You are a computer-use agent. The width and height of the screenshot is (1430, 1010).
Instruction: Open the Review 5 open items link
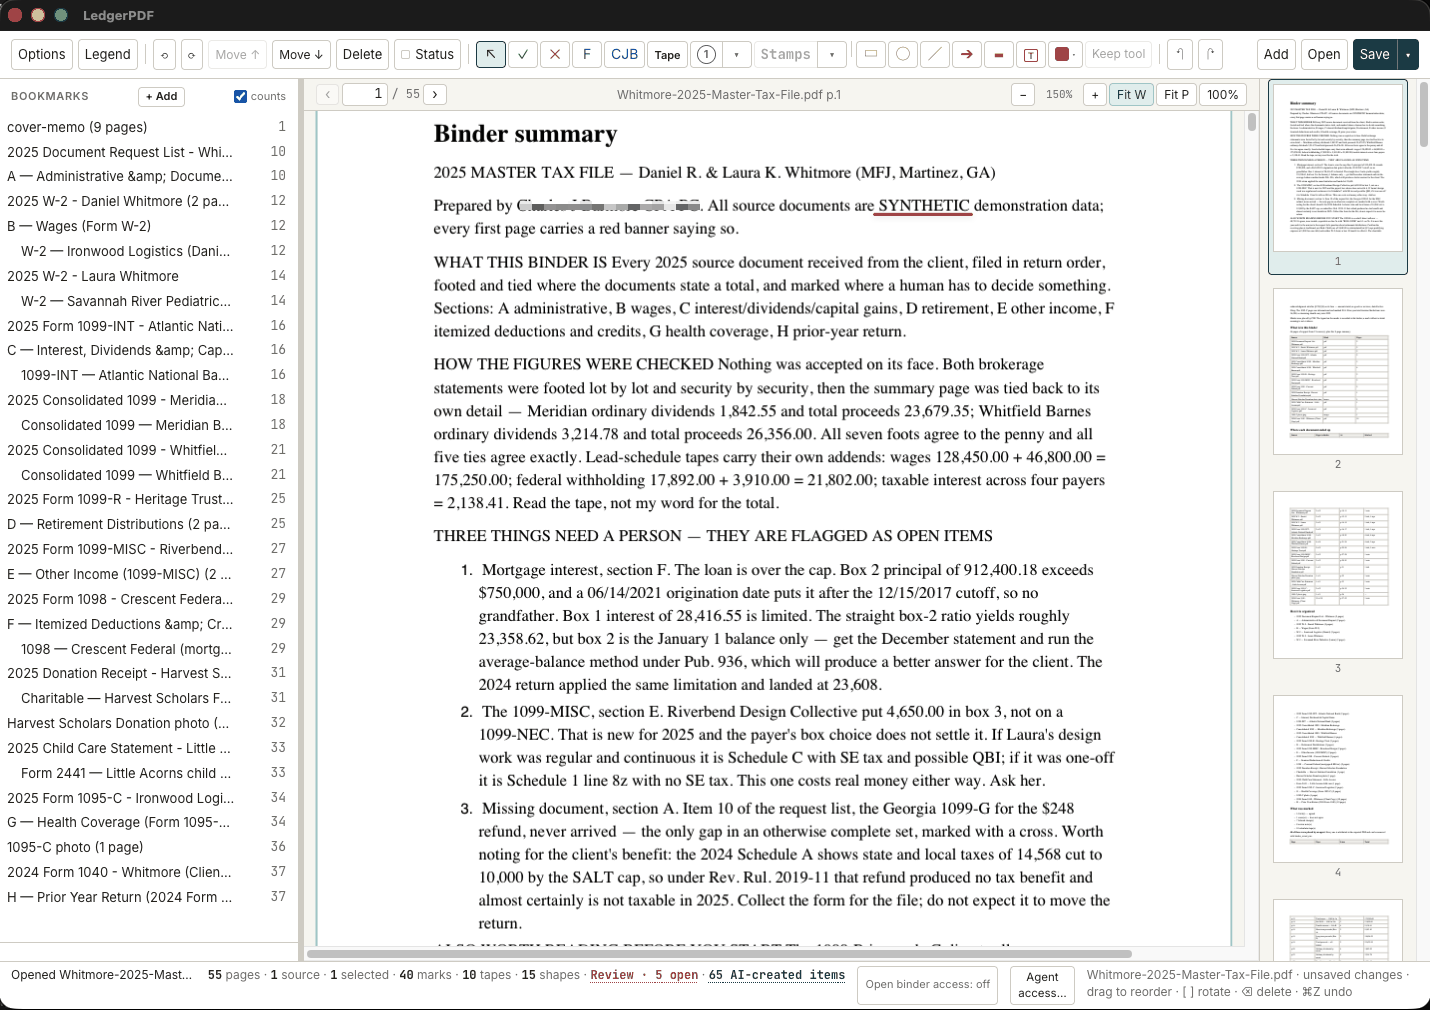click(x=644, y=975)
